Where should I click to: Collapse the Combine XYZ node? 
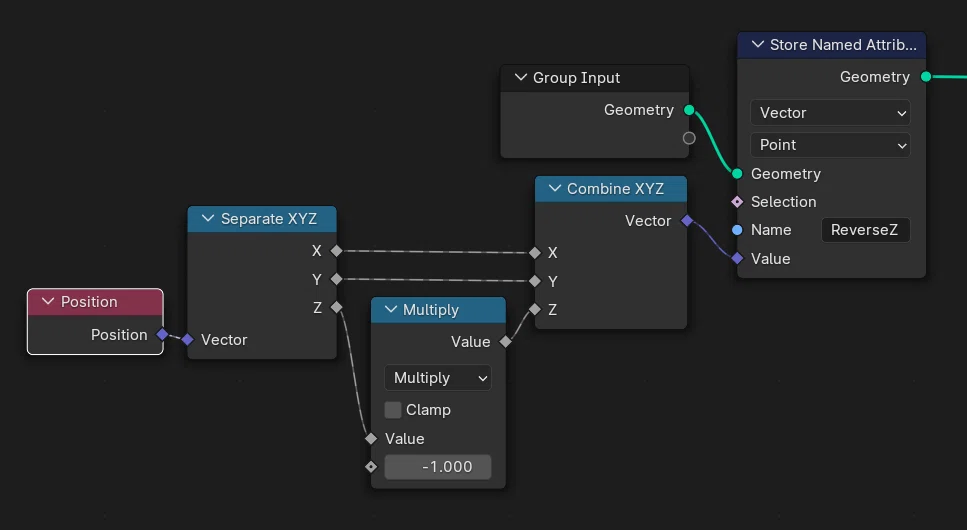click(x=554, y=188)
